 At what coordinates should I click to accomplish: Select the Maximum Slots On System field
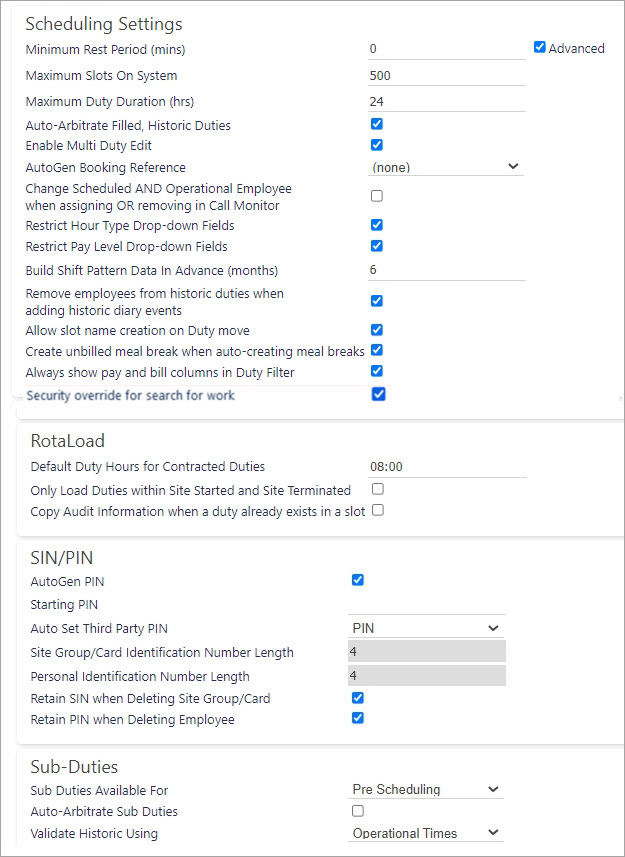(x=446, y=75)
